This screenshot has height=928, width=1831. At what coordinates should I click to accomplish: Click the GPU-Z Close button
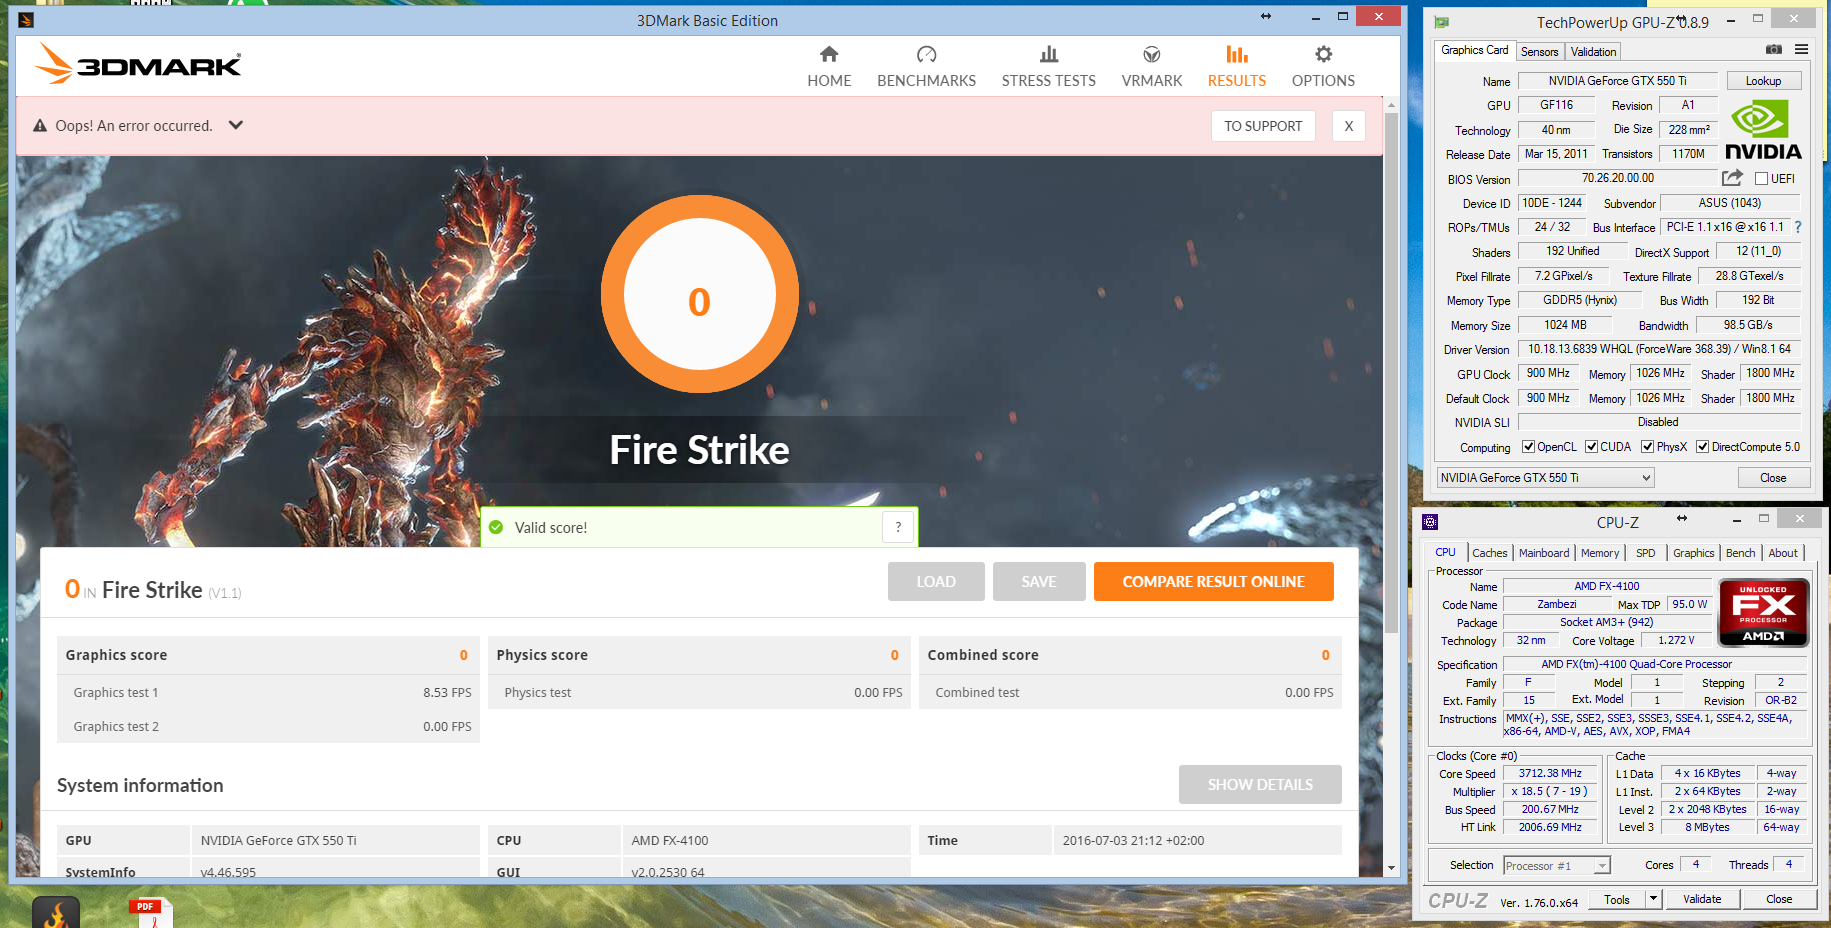[1773, 478]
